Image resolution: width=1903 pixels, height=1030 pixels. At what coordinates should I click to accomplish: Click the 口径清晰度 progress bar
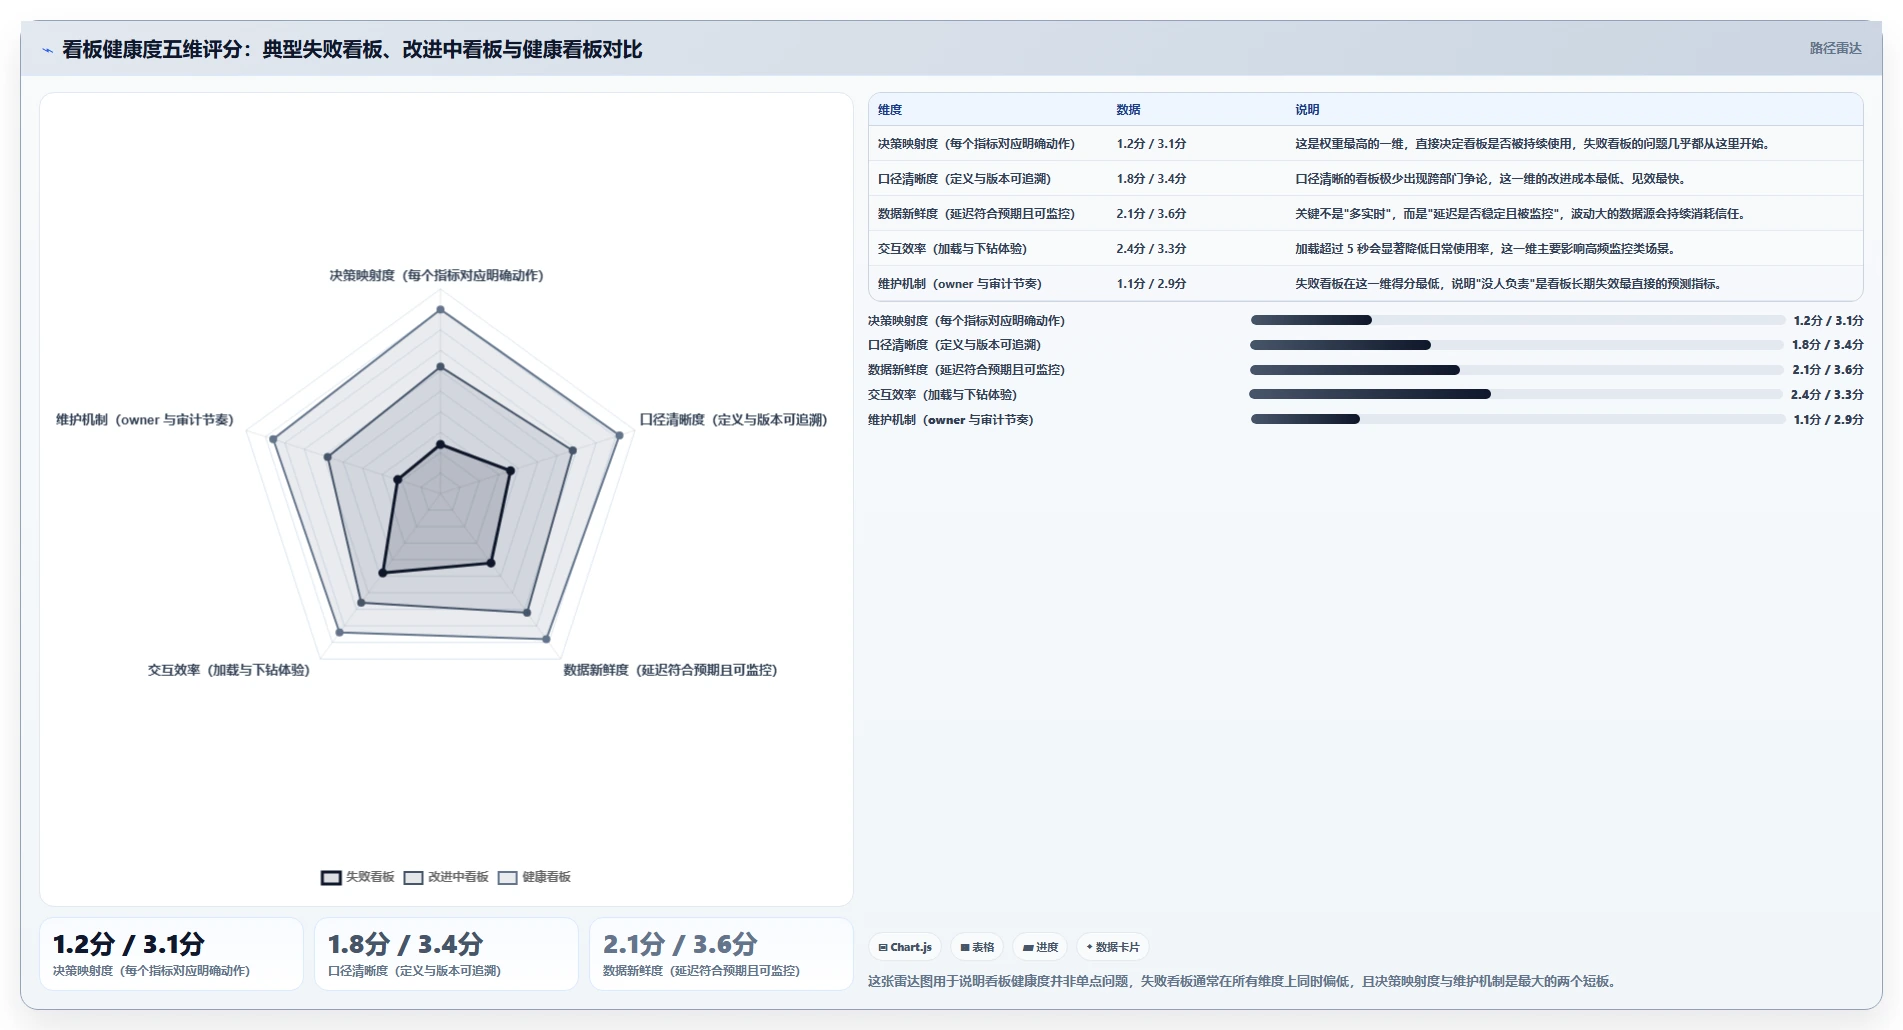click(1517, 345)
